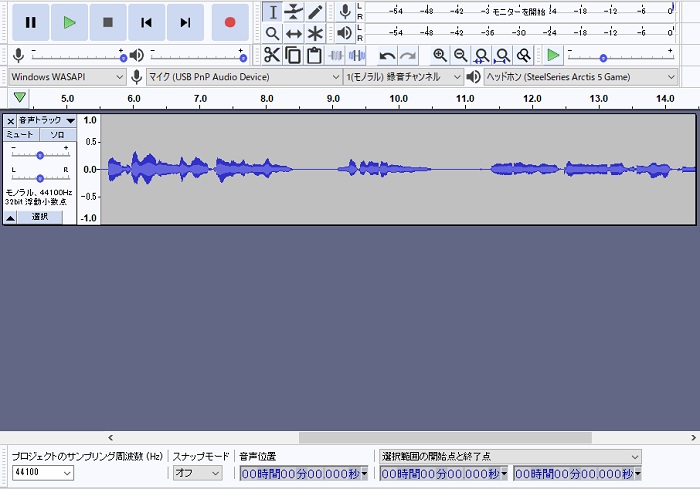700x489 pixels.
Task: Select the Draw pencil tool
Action: [x=315, y=12]
